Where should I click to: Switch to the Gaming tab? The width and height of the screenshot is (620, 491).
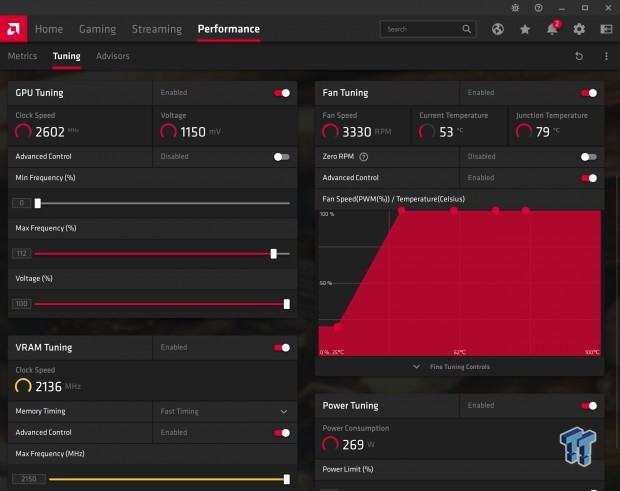(x=97, y=29)
